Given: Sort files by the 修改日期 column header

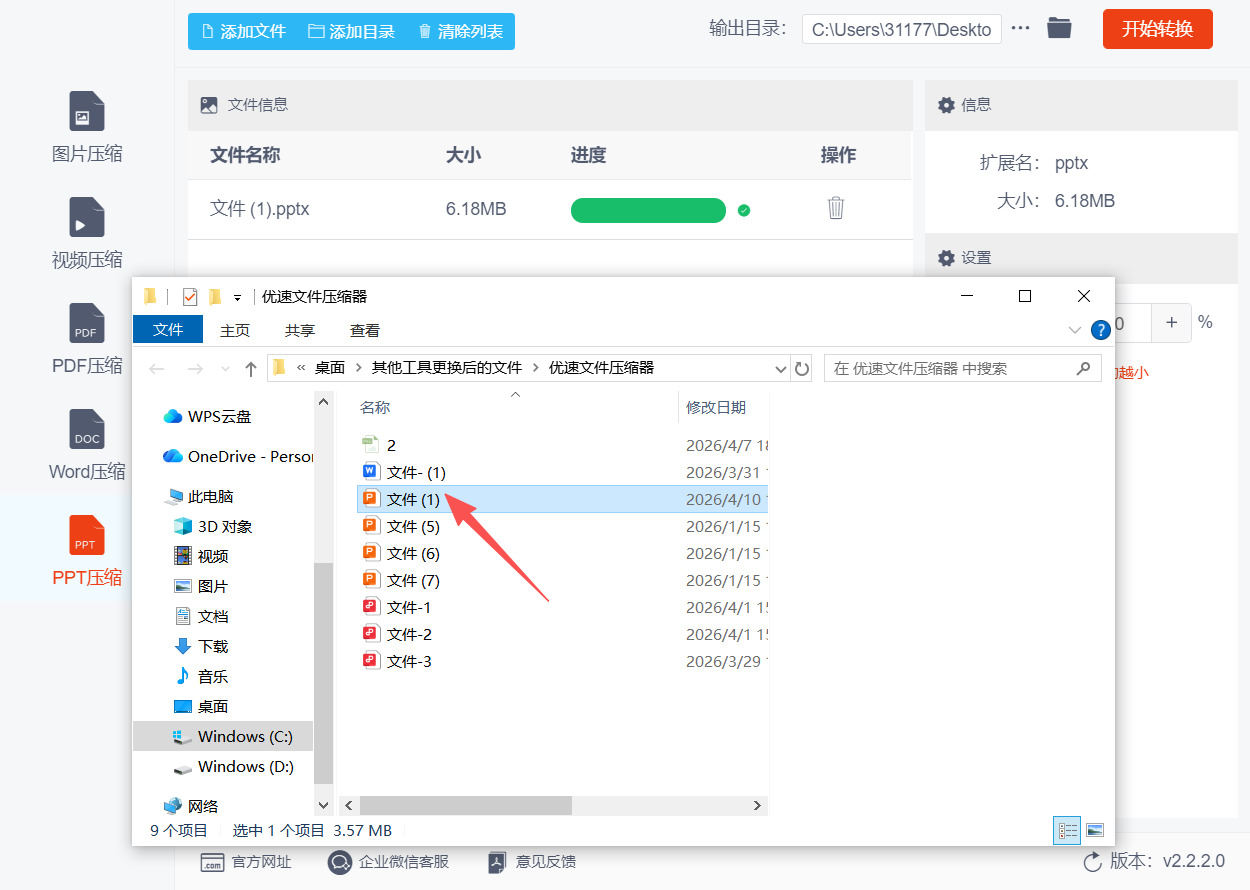Looking at the screenshot, I should click(715, 407).
